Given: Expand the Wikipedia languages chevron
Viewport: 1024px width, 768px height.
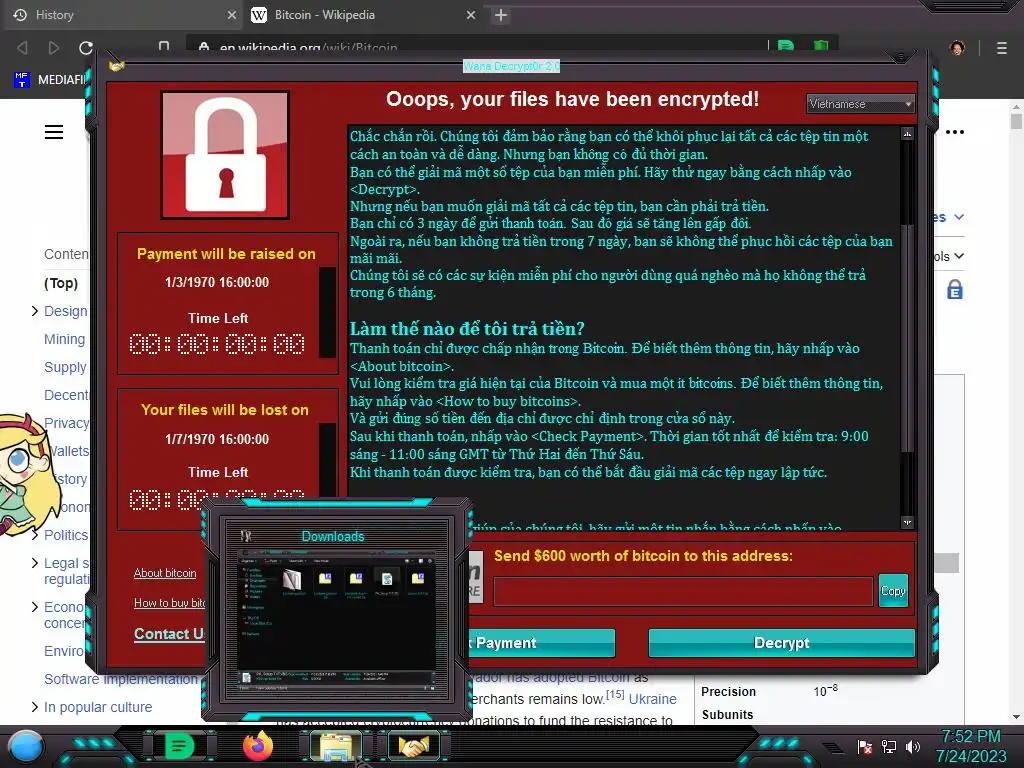Looking at the screenshot, I should pos(959,217).
